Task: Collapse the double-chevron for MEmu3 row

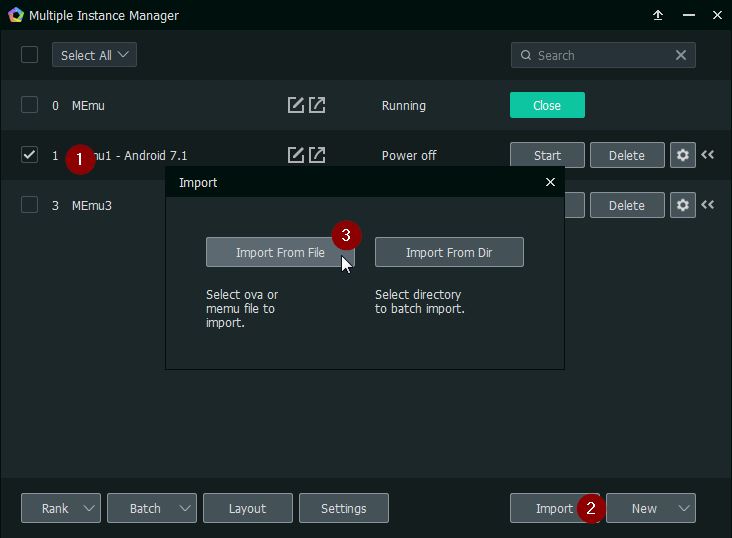Action: pos(708,205)
